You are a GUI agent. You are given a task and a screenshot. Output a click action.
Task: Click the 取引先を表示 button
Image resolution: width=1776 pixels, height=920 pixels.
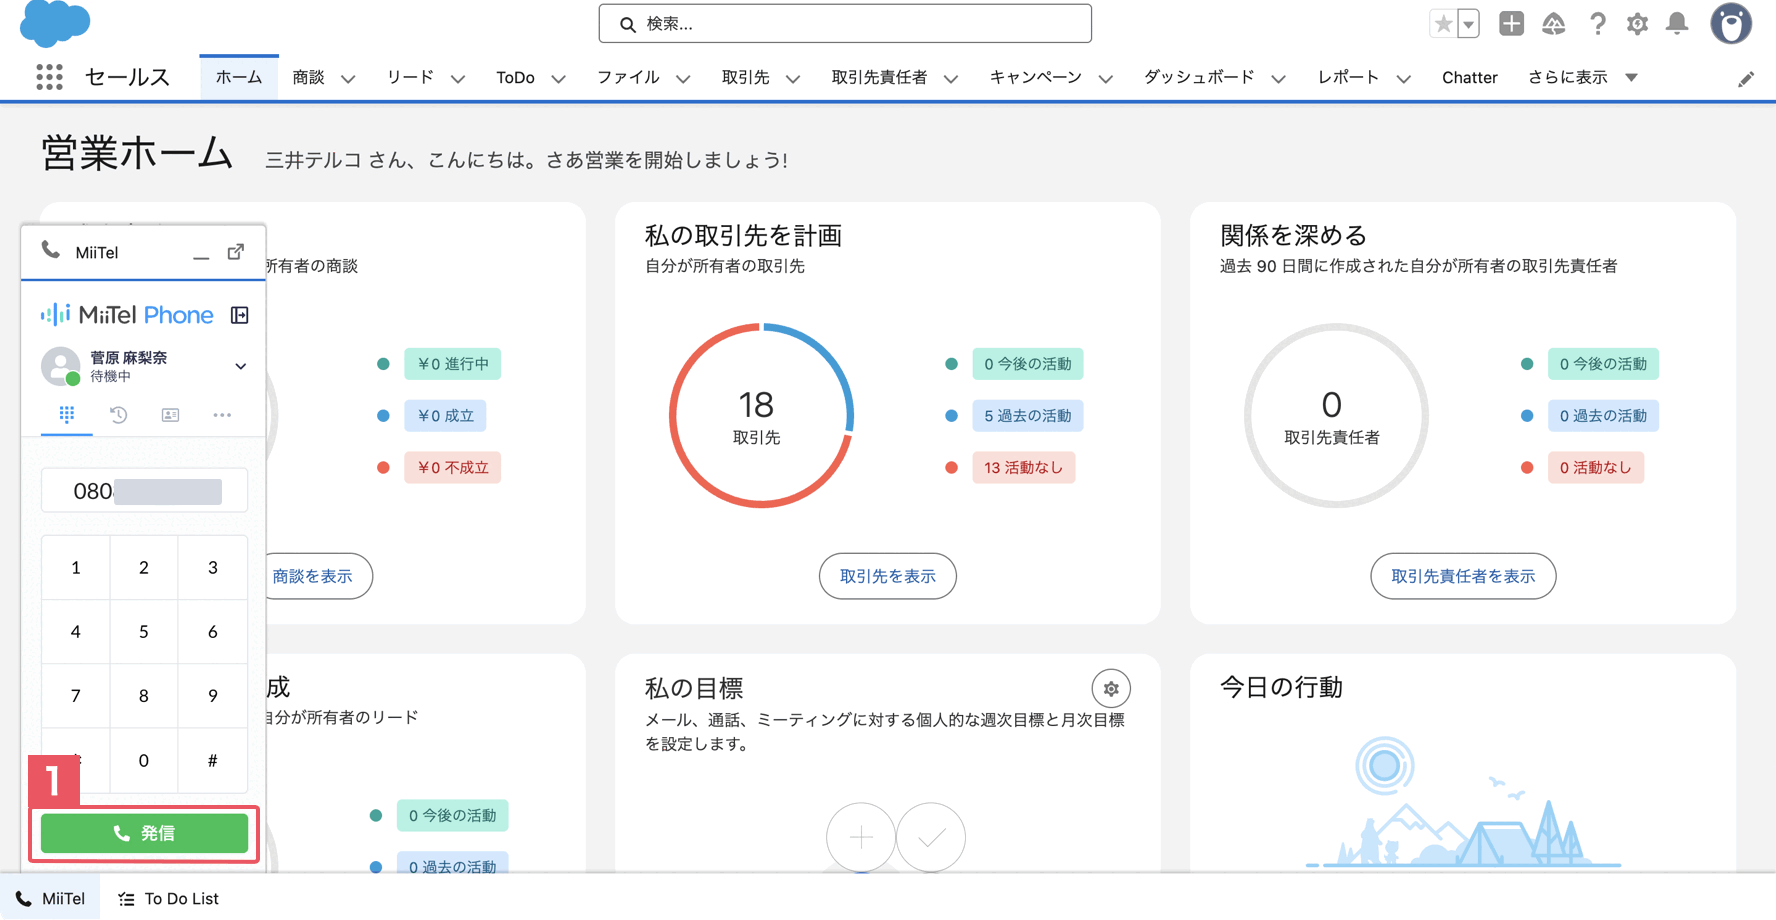coord(888,576)
